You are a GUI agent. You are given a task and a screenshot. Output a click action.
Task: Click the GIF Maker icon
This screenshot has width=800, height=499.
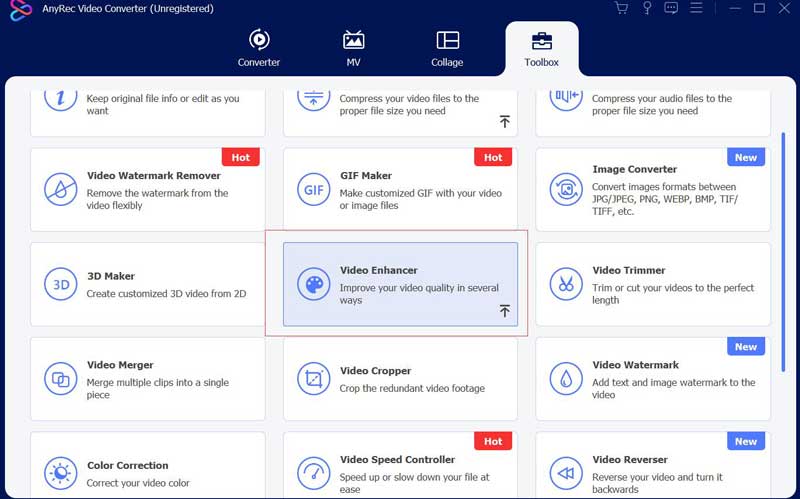313,189
